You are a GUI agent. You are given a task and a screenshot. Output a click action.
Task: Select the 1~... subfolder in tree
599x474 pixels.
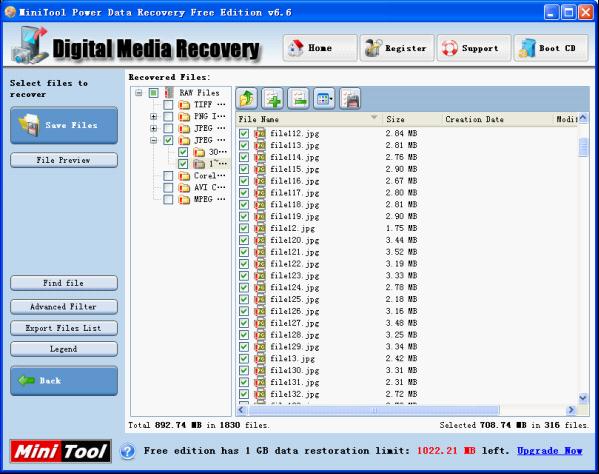[218, 164]
